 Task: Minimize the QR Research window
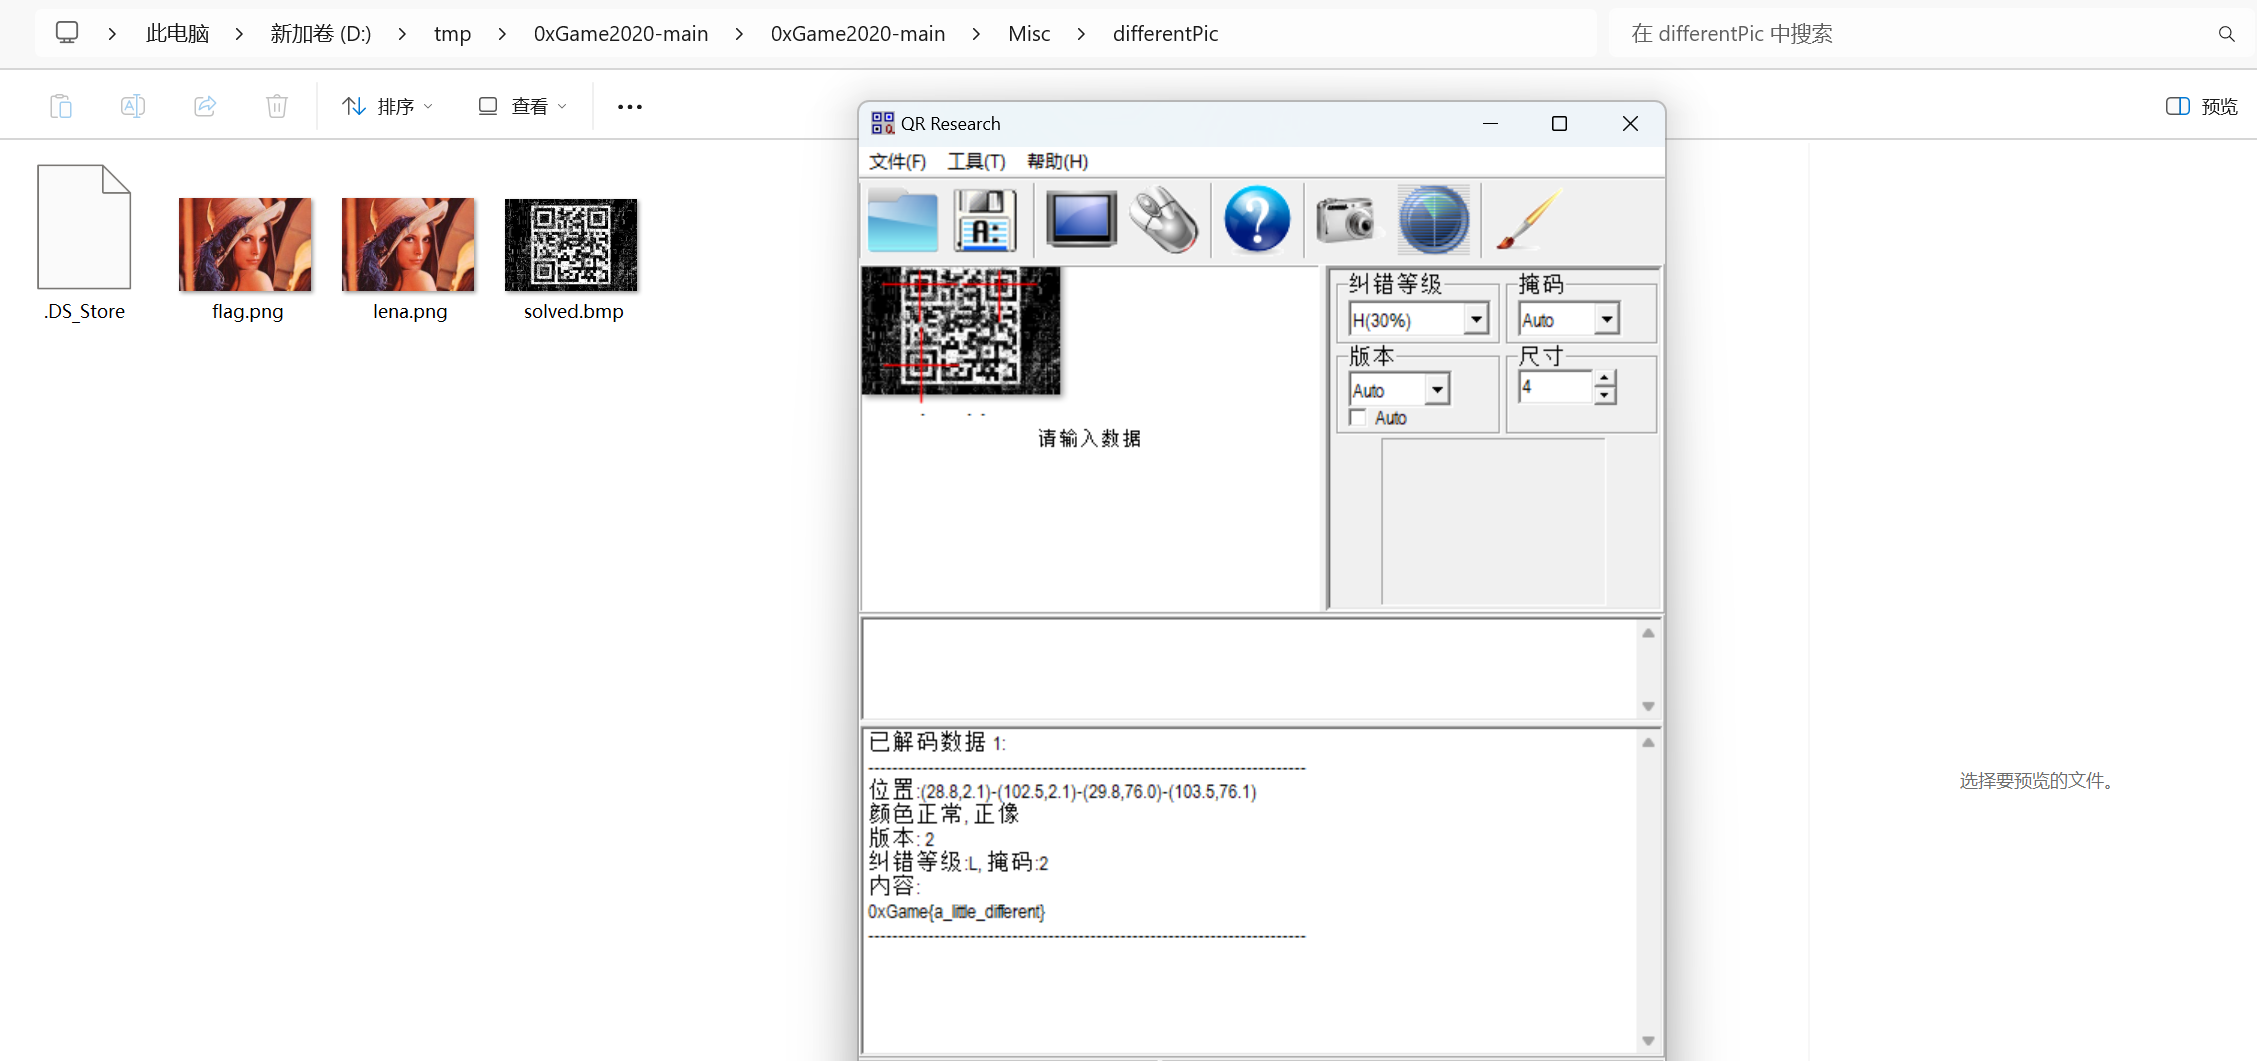(x=1490, y=123)
